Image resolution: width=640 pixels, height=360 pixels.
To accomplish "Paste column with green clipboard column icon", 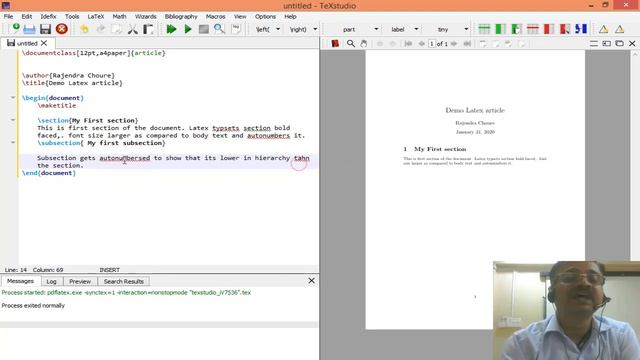I will coord(516,29).
